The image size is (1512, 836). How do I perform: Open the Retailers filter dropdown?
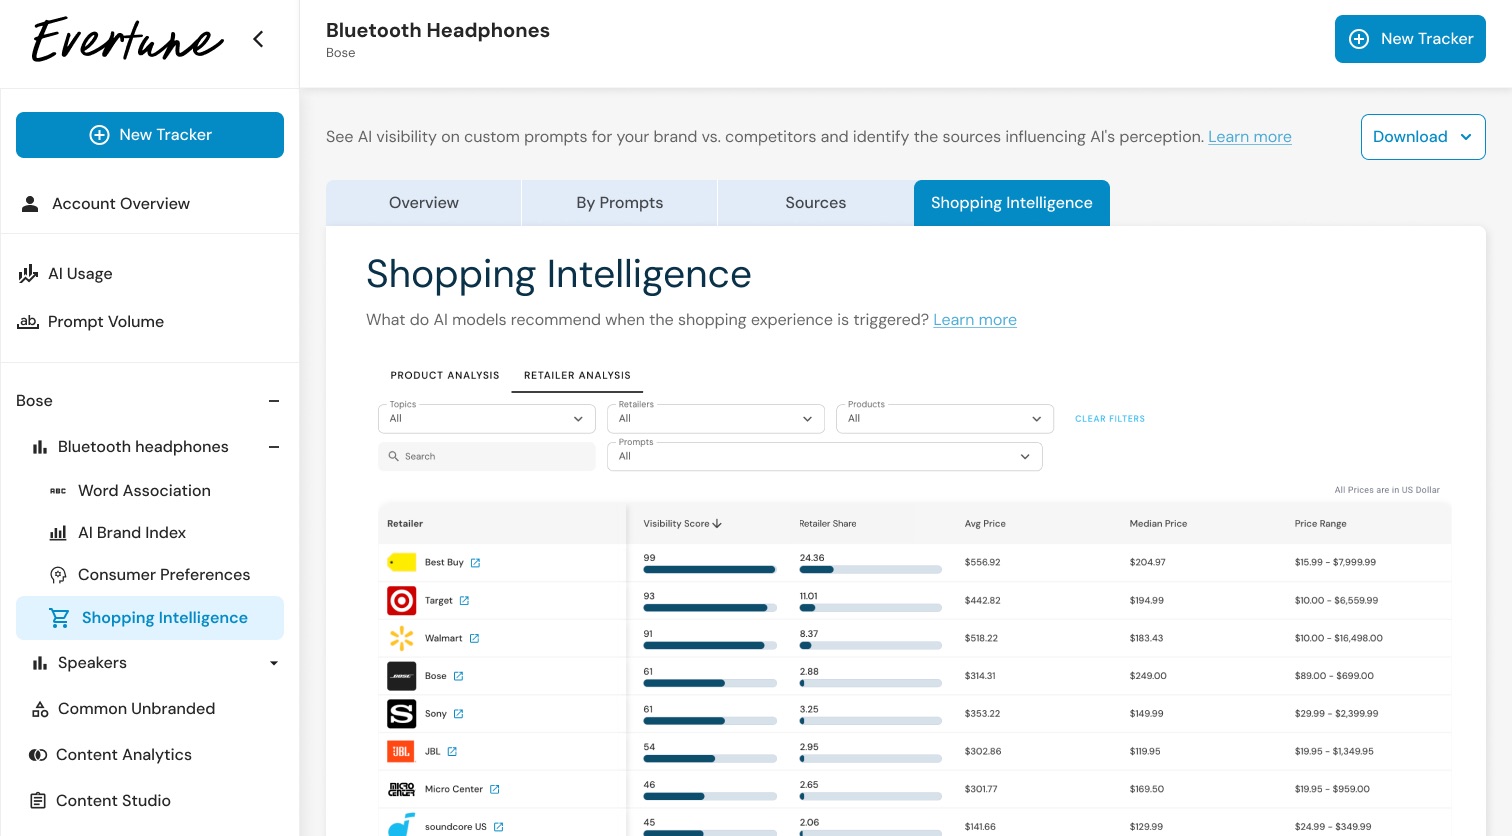click(x=716, y=419)
